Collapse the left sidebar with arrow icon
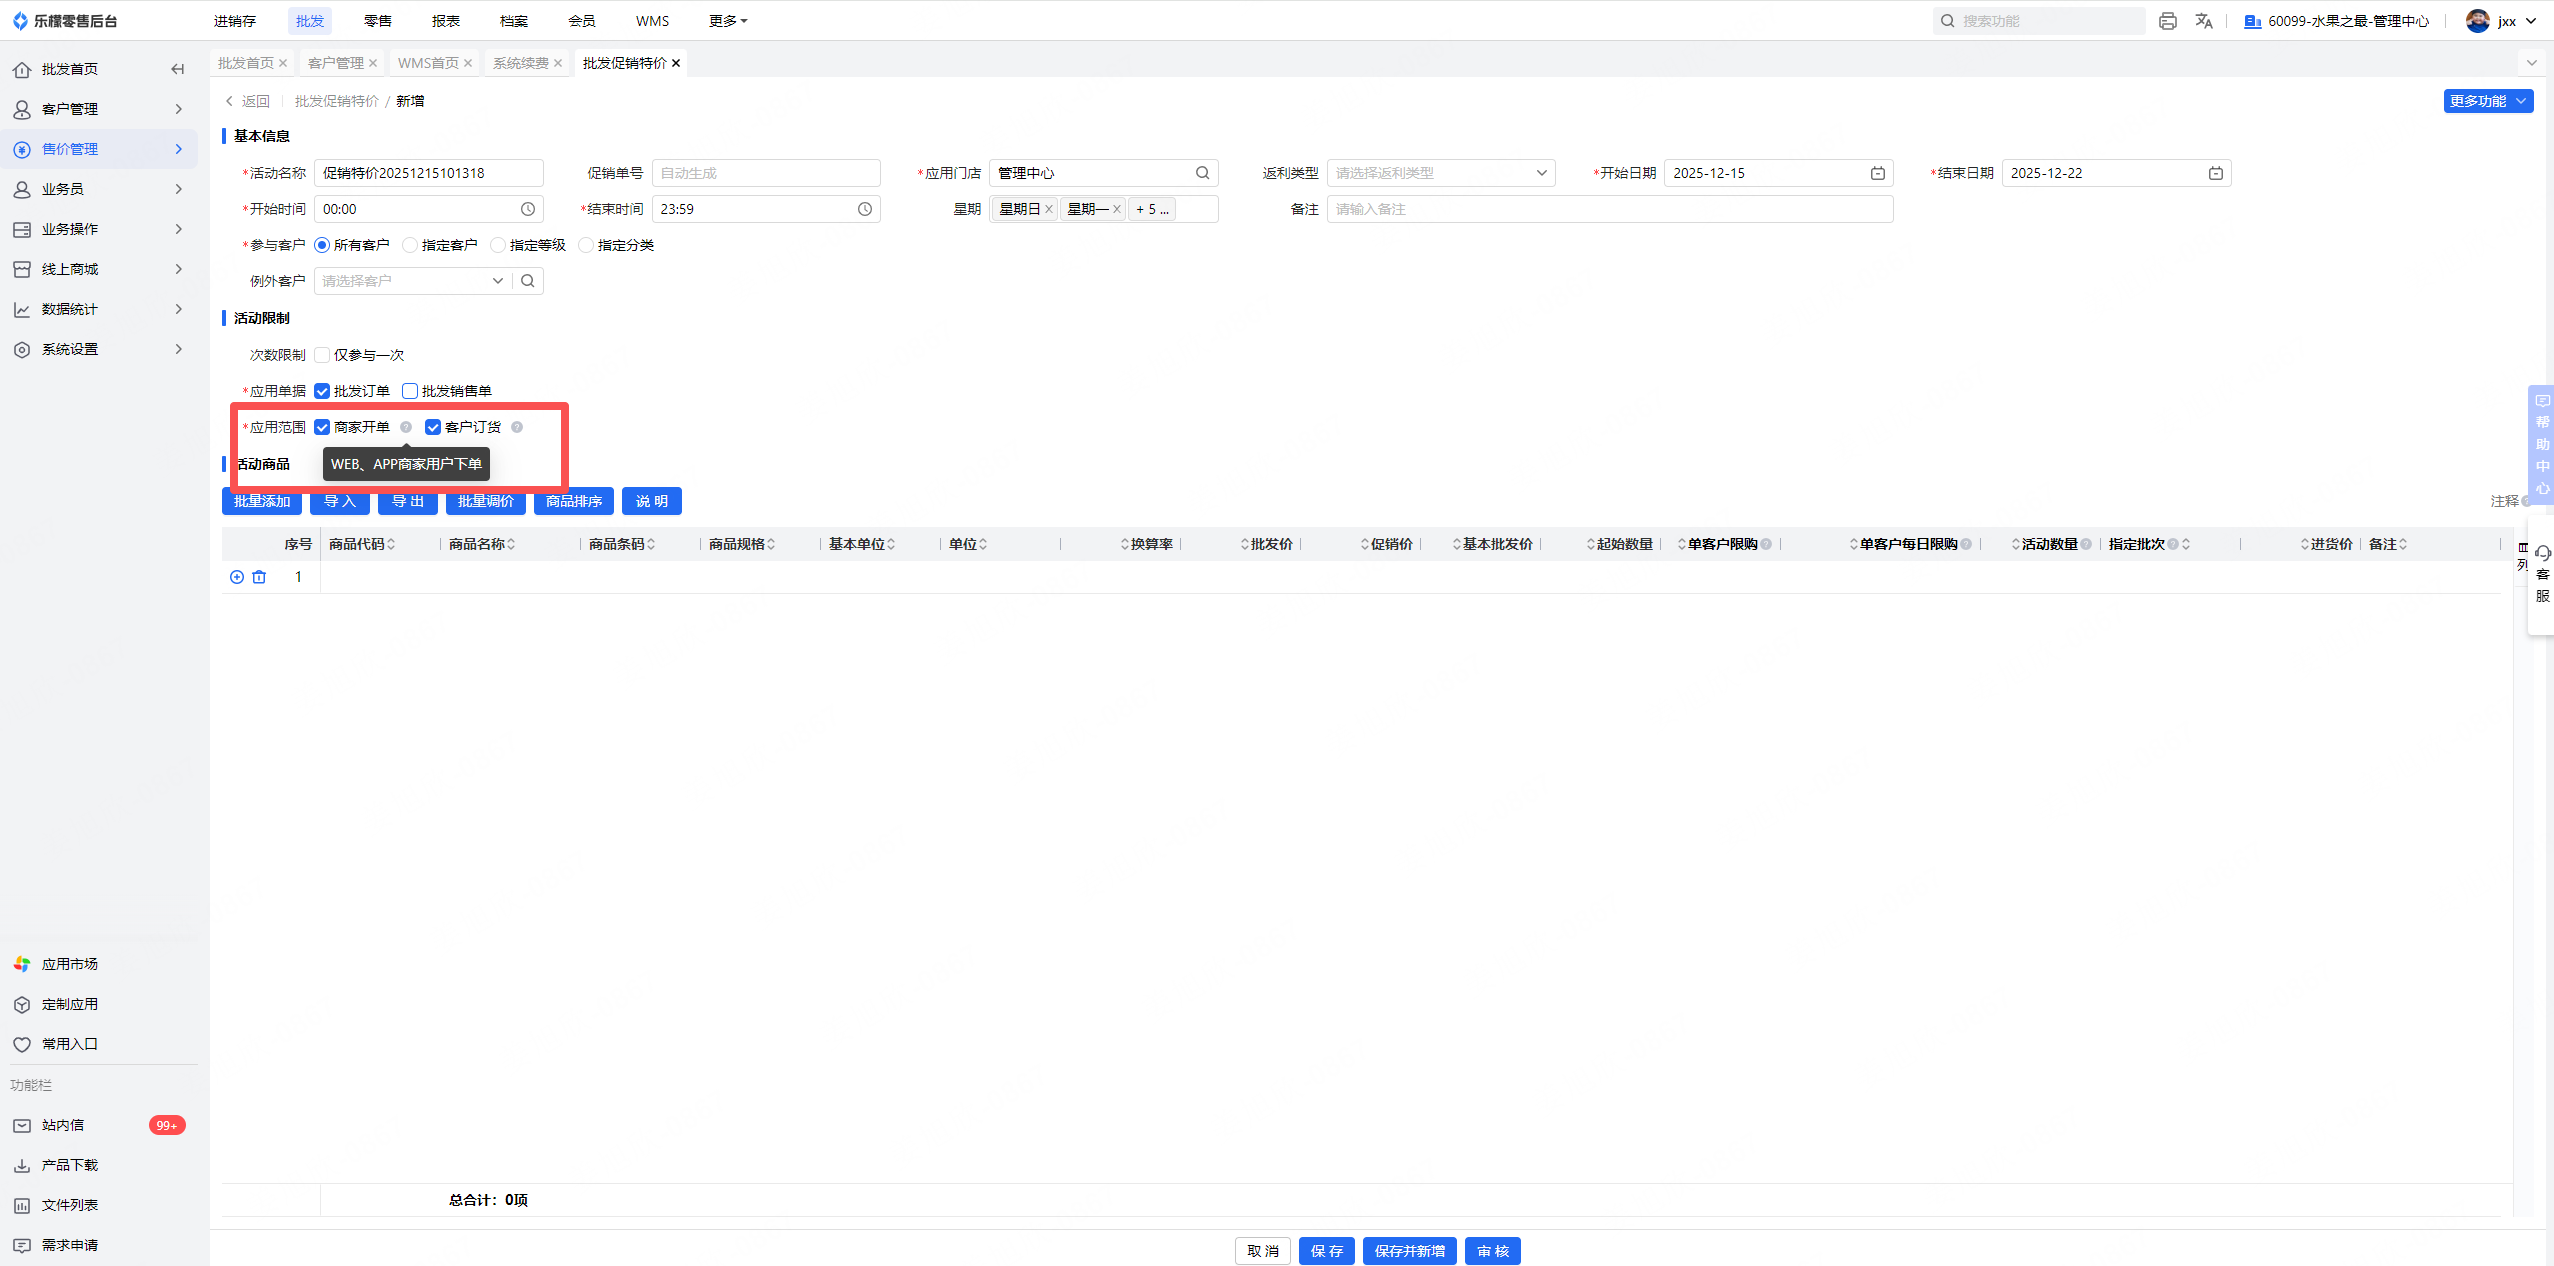Screen dimensions: 2554x1266 tap(177, 69)
